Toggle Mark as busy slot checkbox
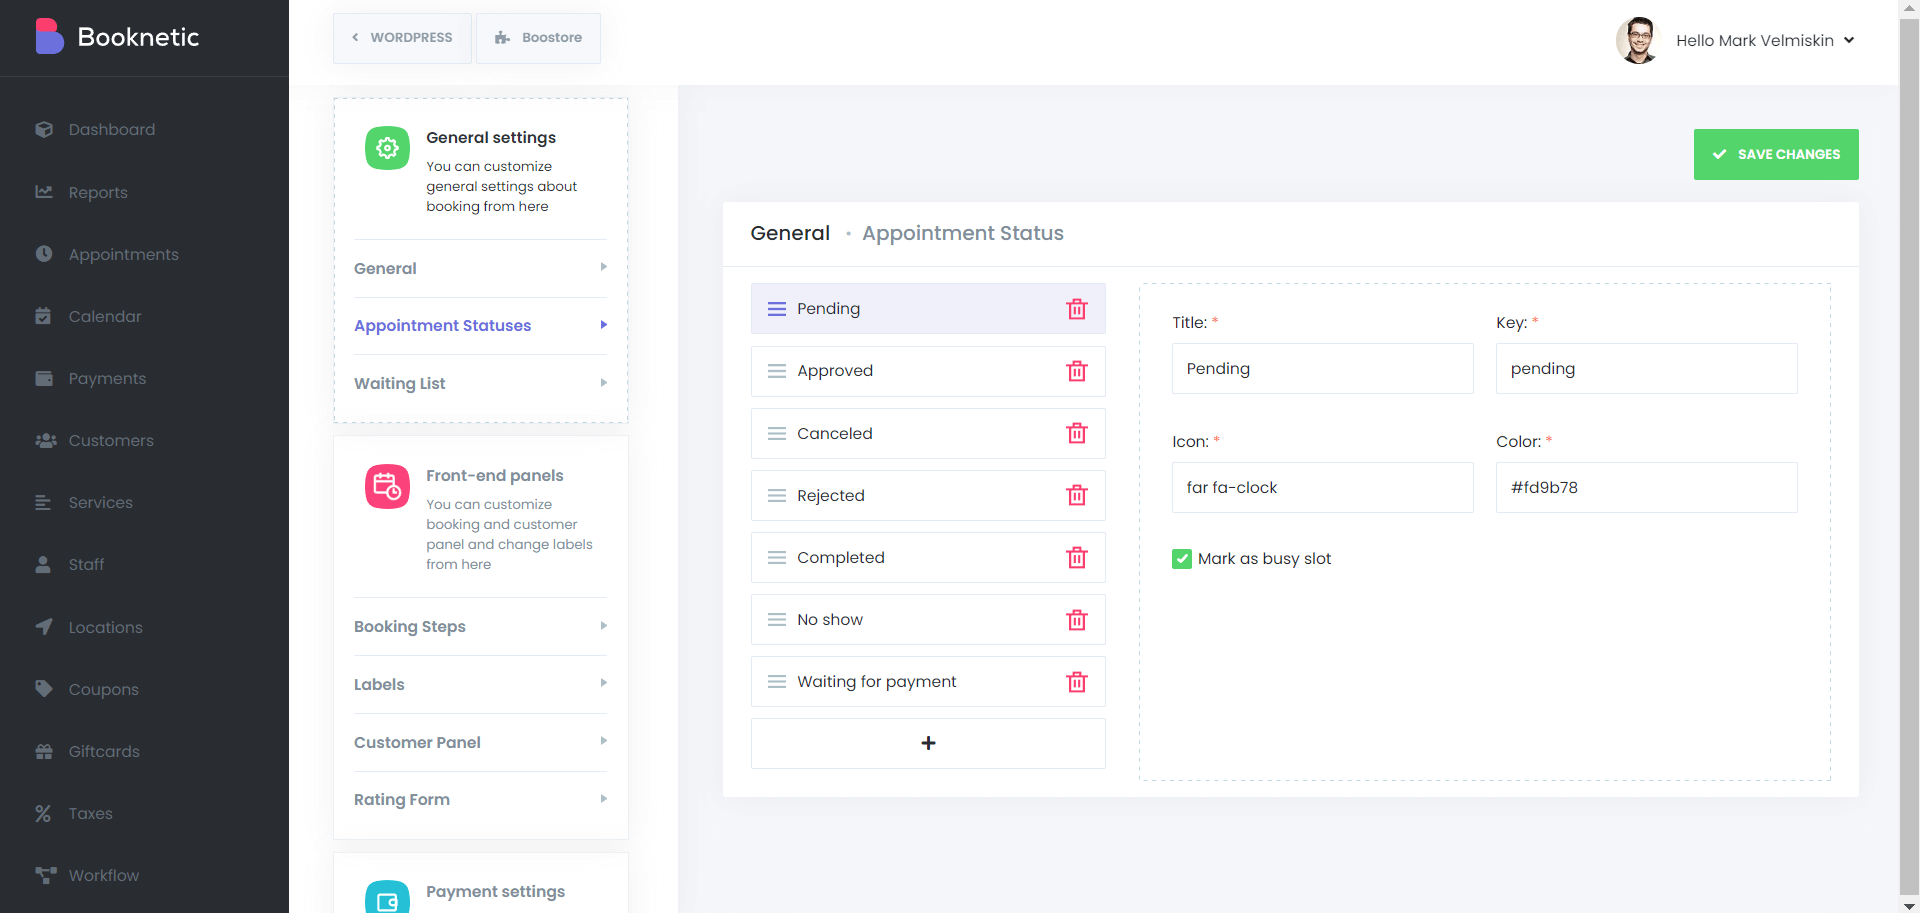1920x913 pixels. point(1181,559)
